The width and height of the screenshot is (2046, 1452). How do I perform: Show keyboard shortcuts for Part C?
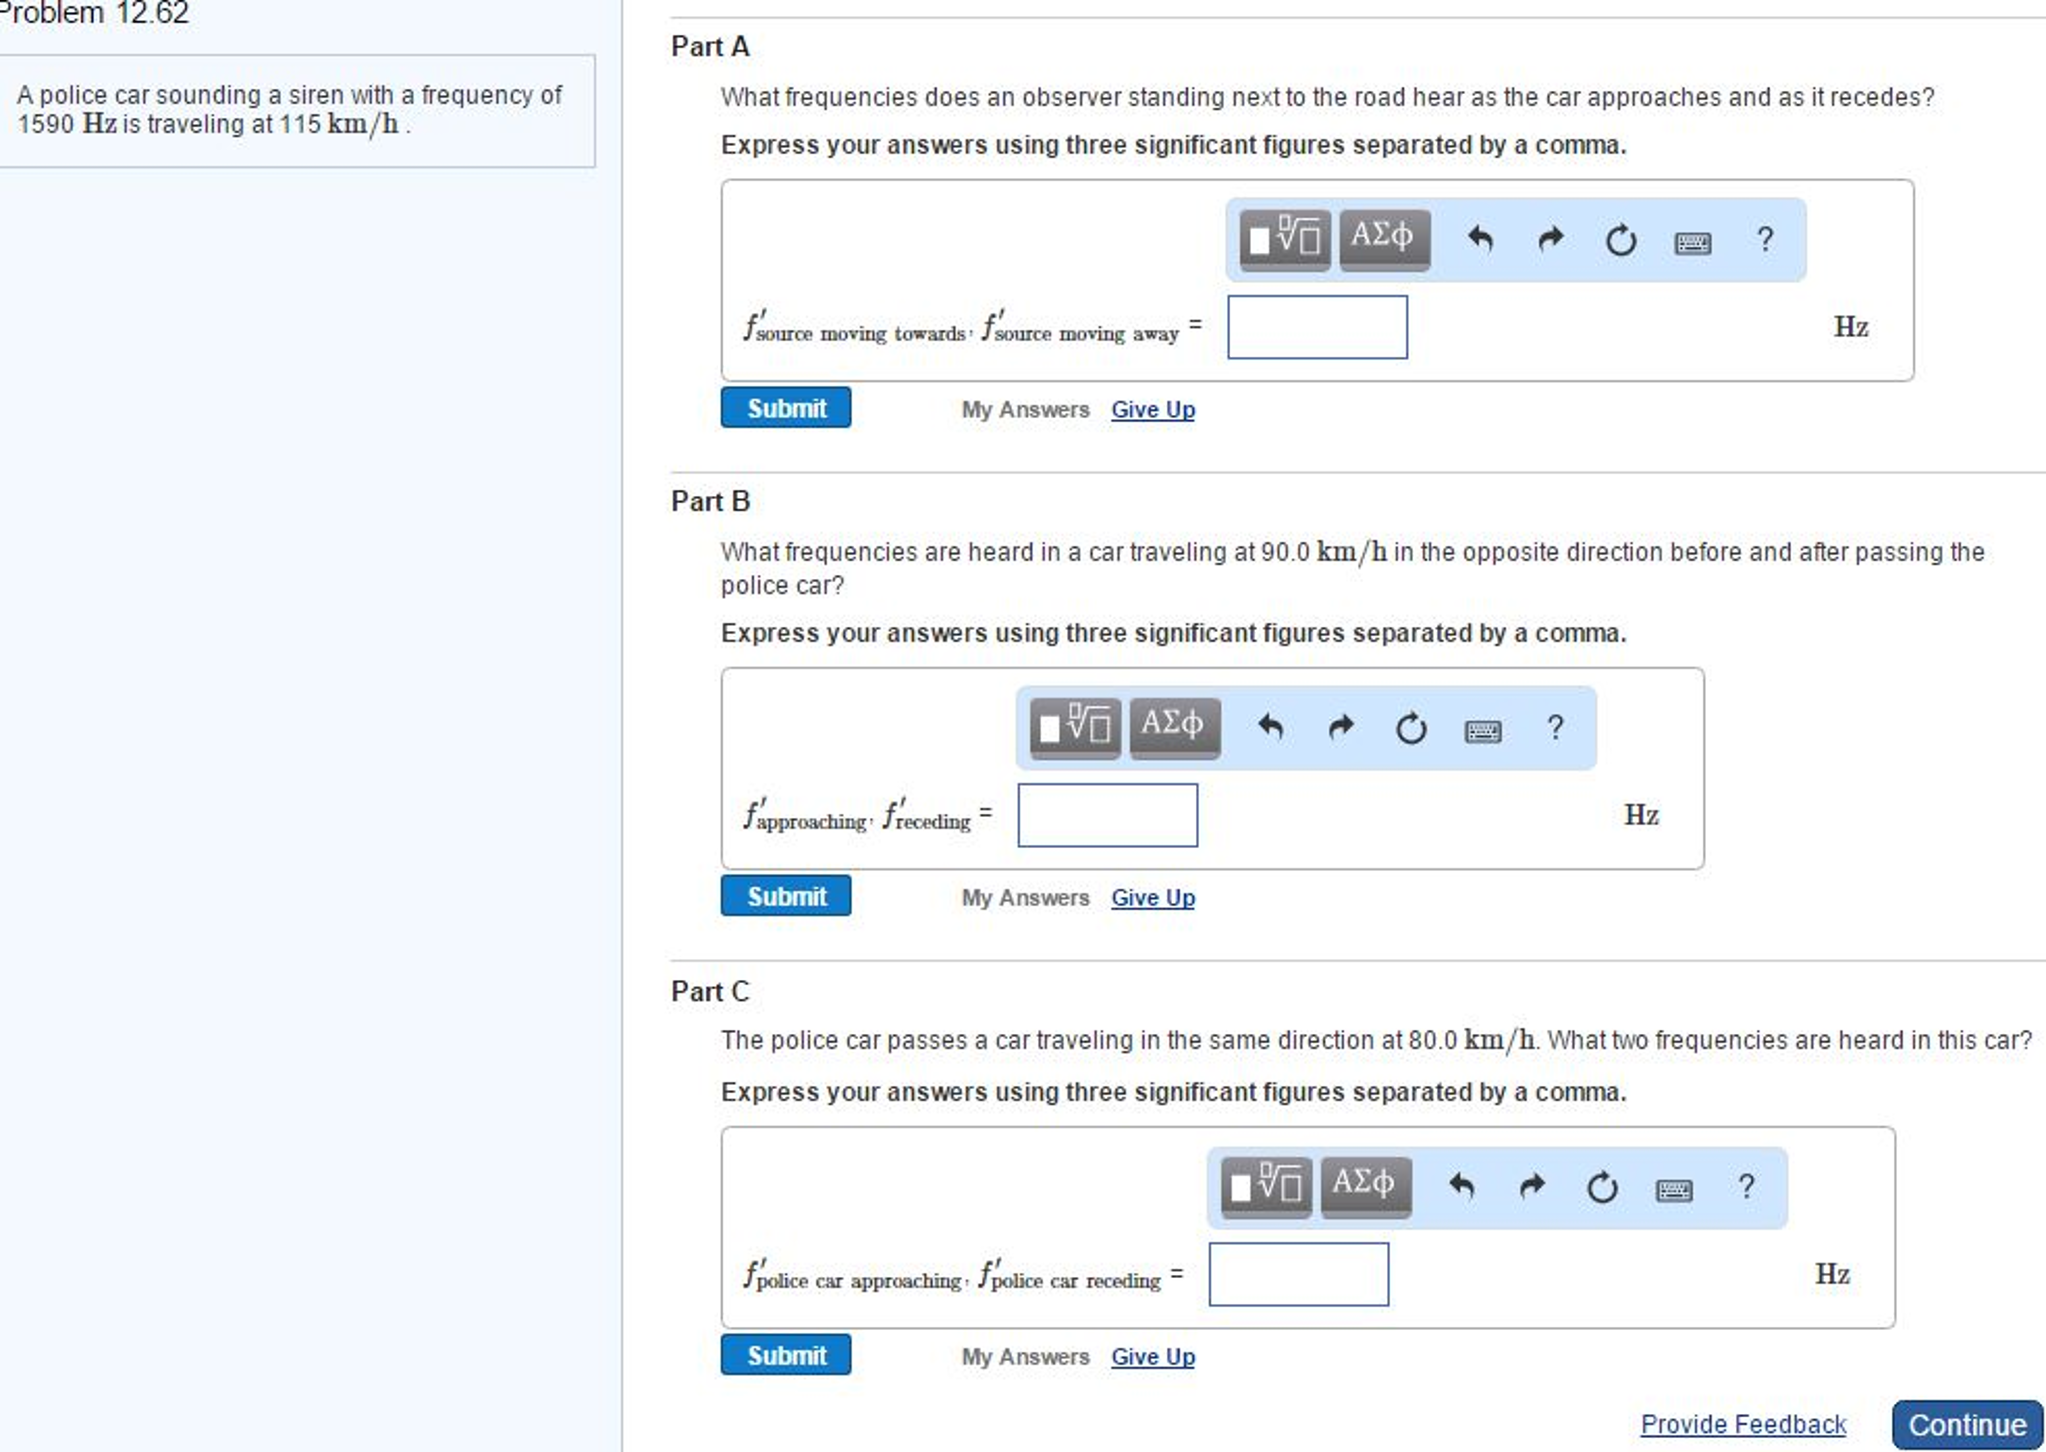point(1673,1189)
